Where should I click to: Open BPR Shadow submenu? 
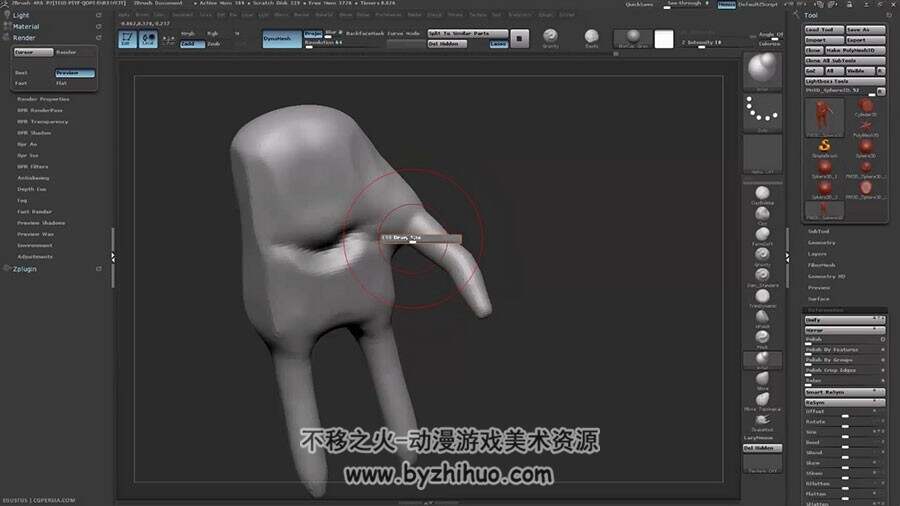[34, 133]
